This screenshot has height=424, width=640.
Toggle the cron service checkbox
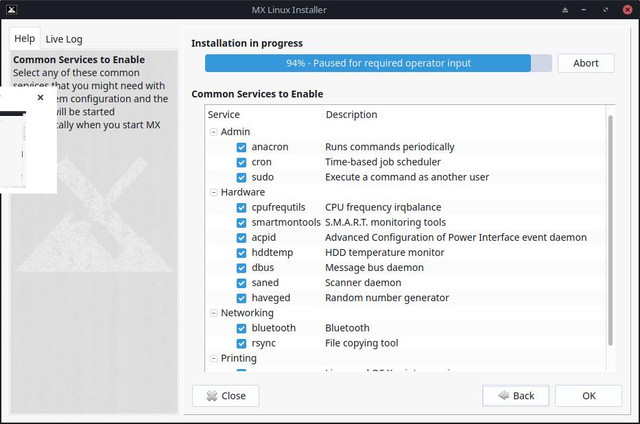(x=241, y=162)
